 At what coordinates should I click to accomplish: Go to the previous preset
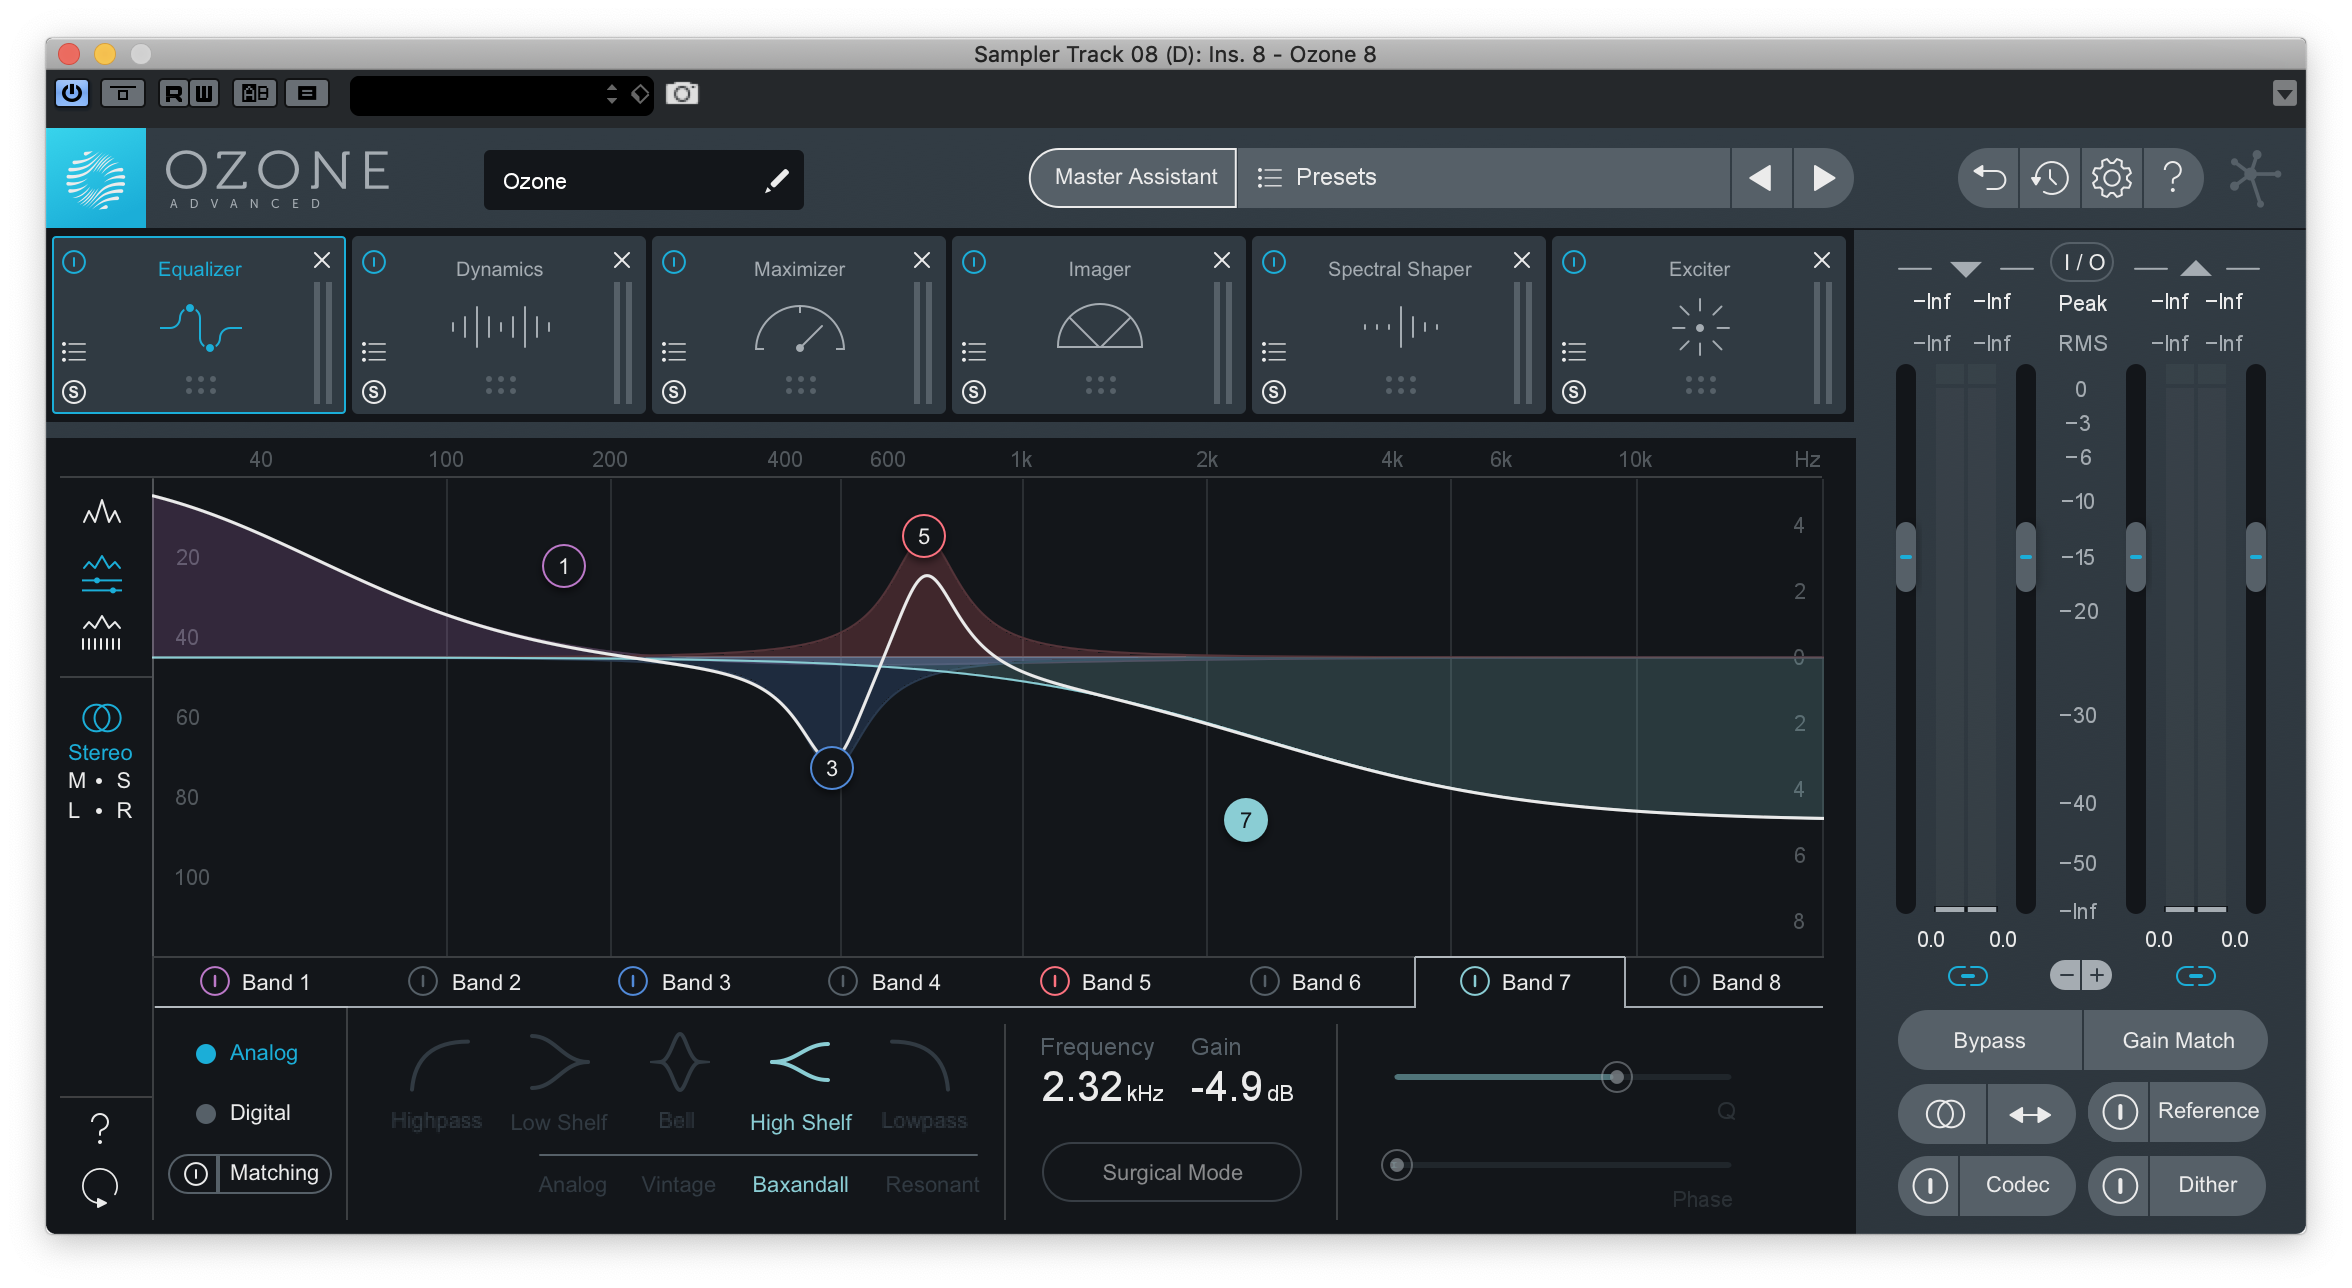click(x=1761, y=177)
